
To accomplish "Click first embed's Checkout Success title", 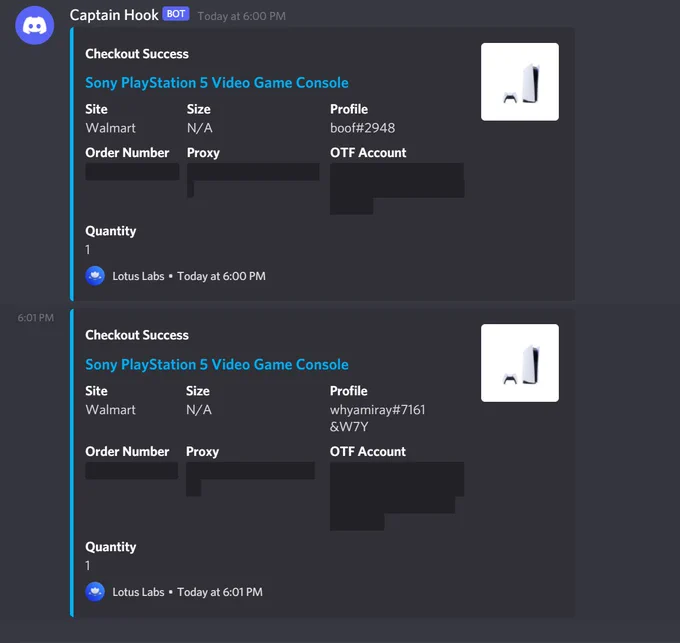I will tap(137, 54).
